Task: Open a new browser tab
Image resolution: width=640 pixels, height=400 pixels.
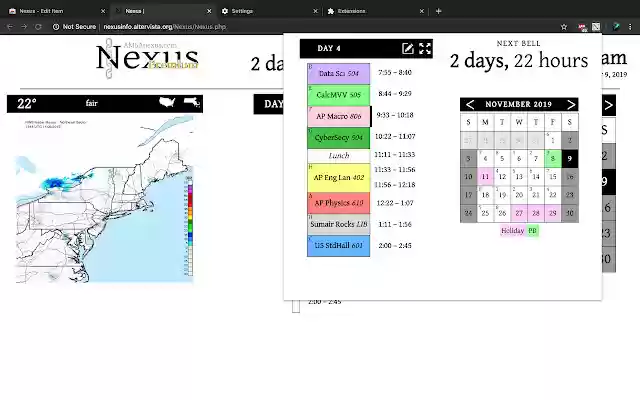Action: tap(438, 11)
